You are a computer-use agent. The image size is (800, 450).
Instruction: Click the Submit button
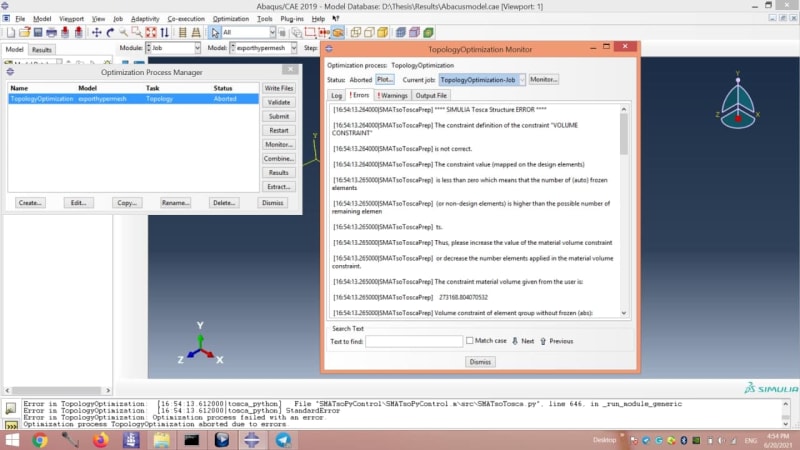click(279, 116)
